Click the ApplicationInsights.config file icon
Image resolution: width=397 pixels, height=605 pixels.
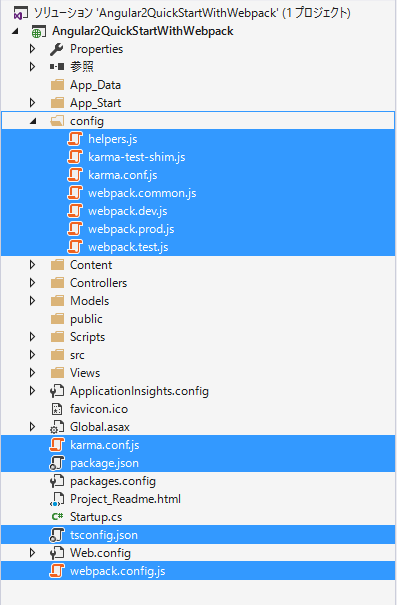[x=57, y=391]
